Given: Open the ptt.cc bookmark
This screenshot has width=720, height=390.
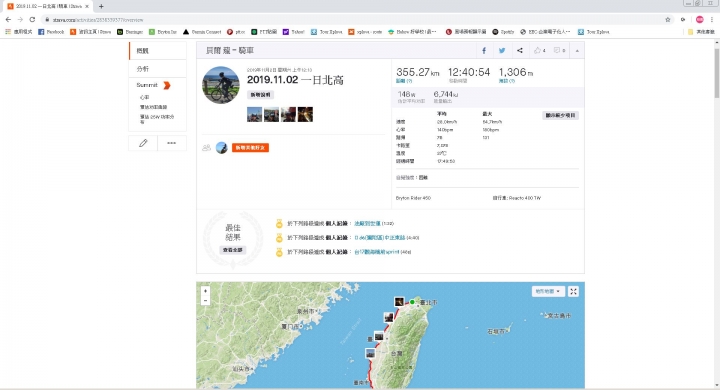Looking at the screenshot, I should click(236, 32).
